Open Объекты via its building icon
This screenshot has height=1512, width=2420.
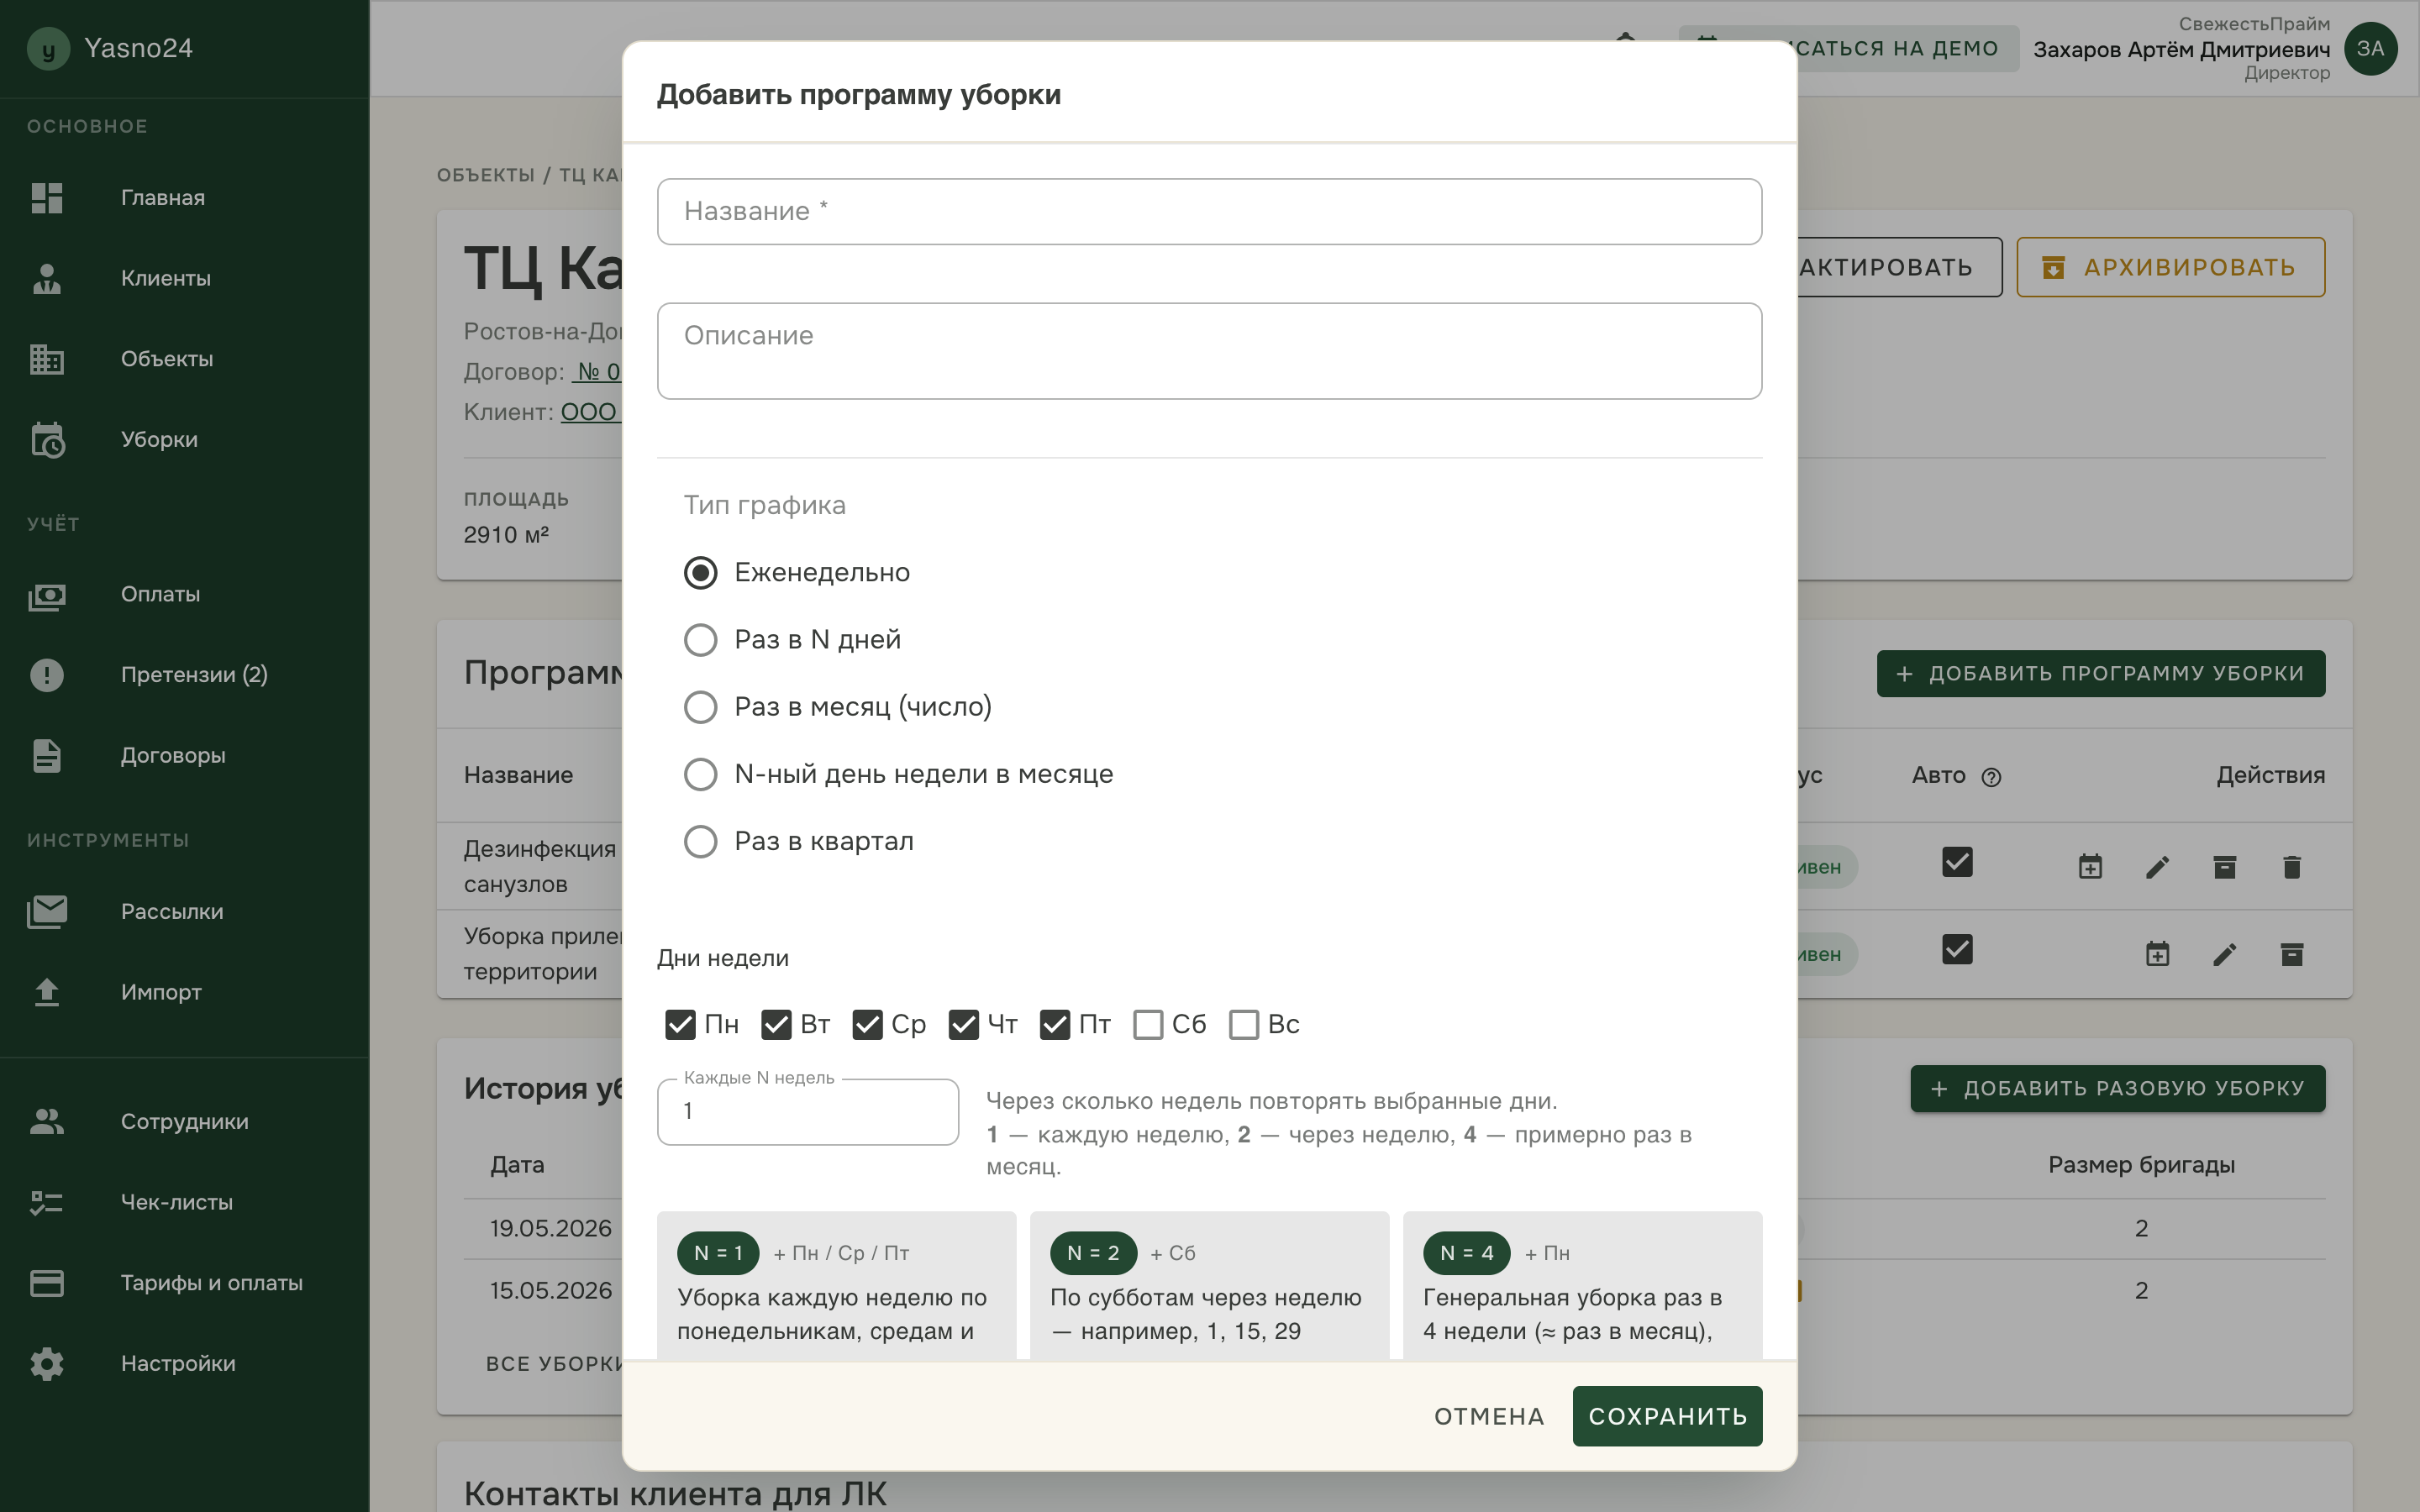click(x=47, y=359)
